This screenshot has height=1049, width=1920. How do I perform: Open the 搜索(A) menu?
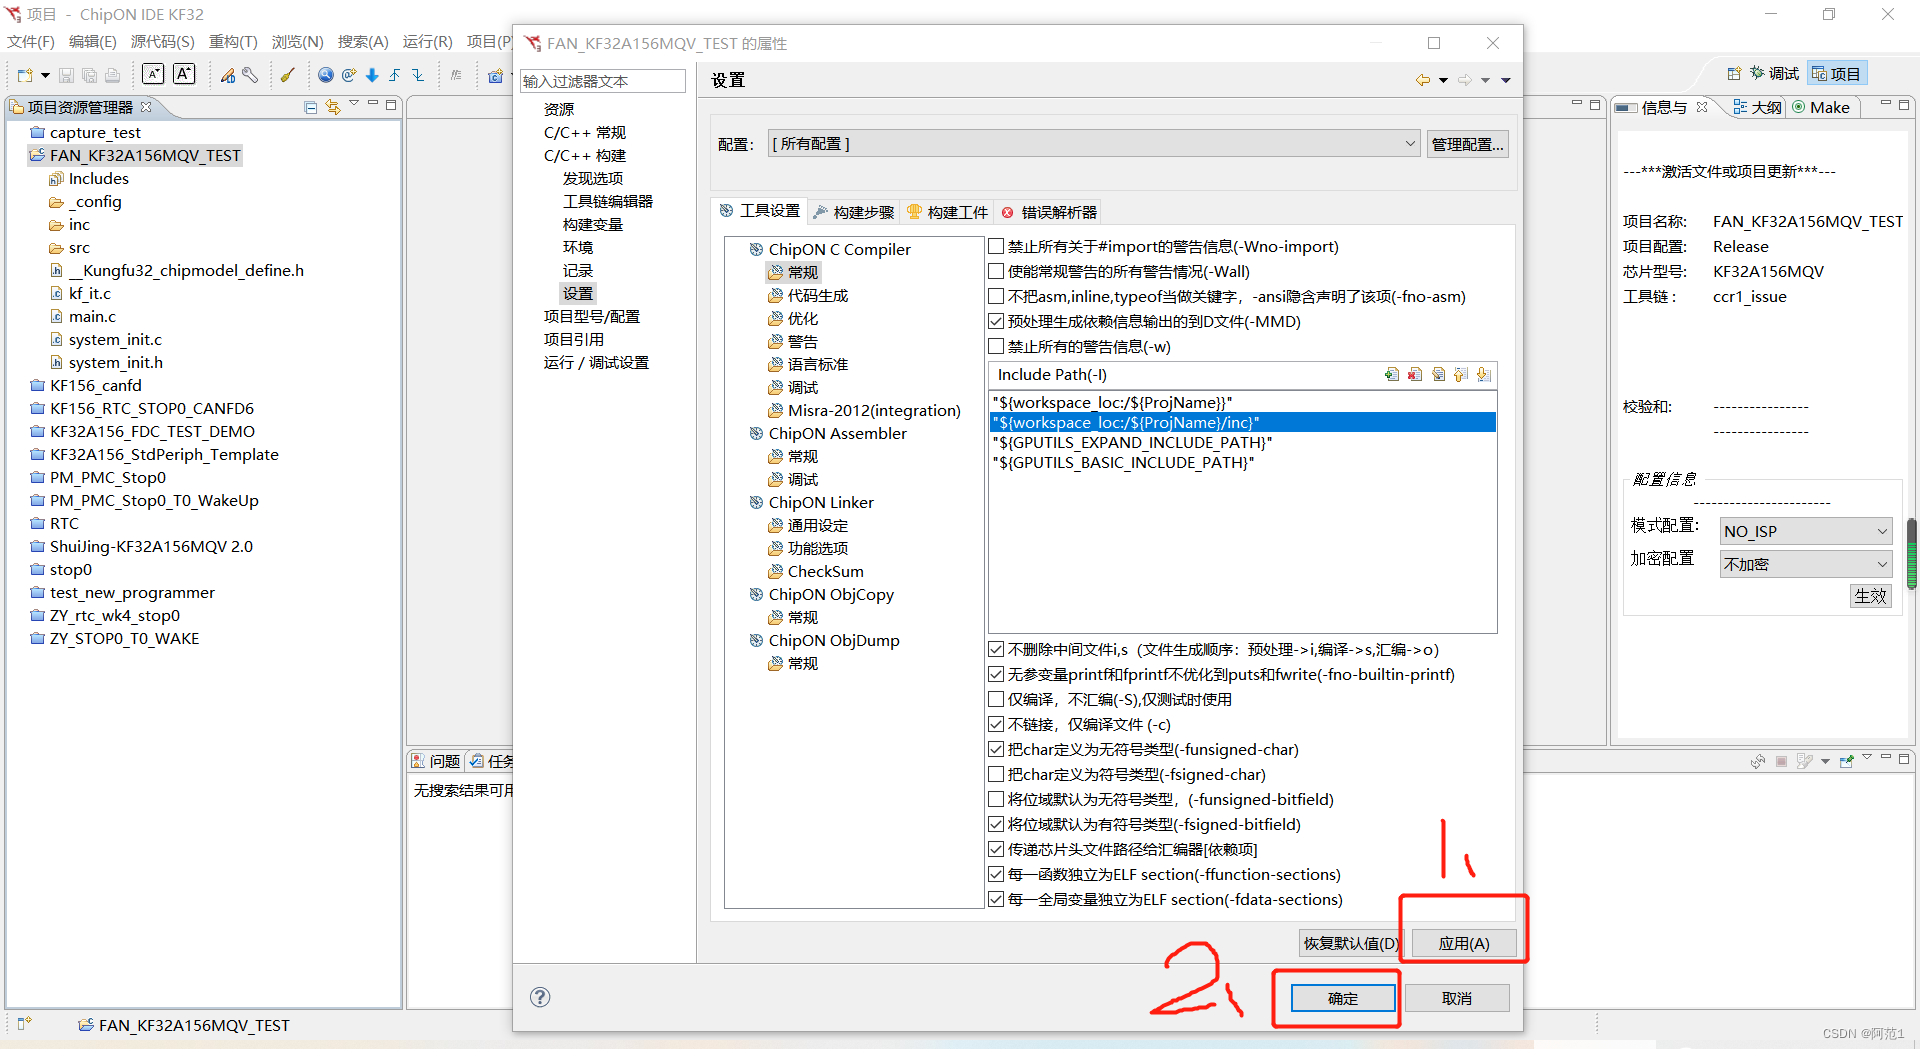pos(362,42)
